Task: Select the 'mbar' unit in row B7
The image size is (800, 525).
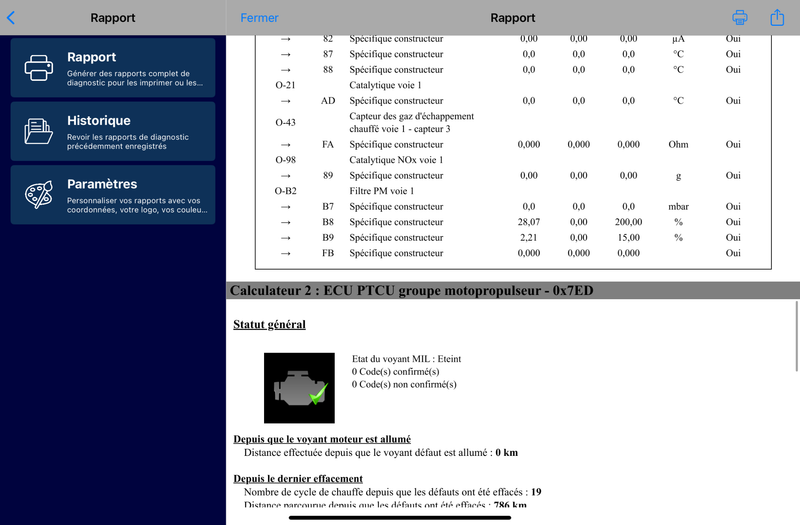Action: pos(678,207)
